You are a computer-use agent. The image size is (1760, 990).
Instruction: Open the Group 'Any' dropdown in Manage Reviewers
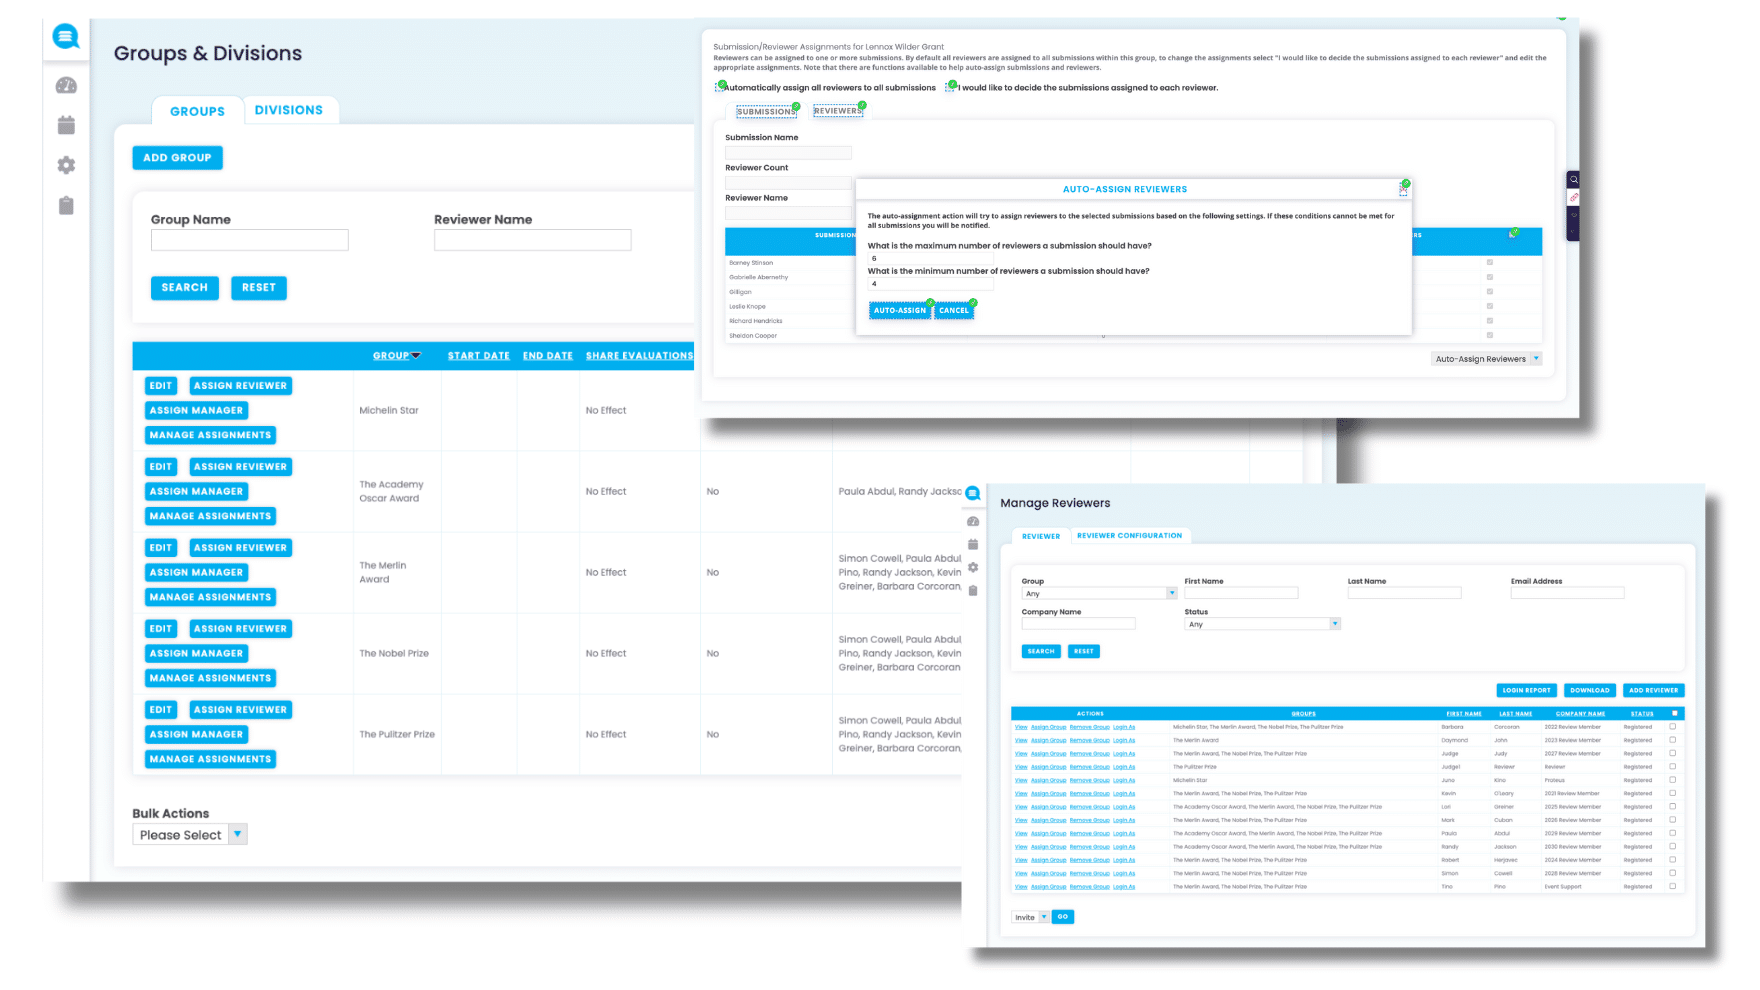(x=1099, y=594)
